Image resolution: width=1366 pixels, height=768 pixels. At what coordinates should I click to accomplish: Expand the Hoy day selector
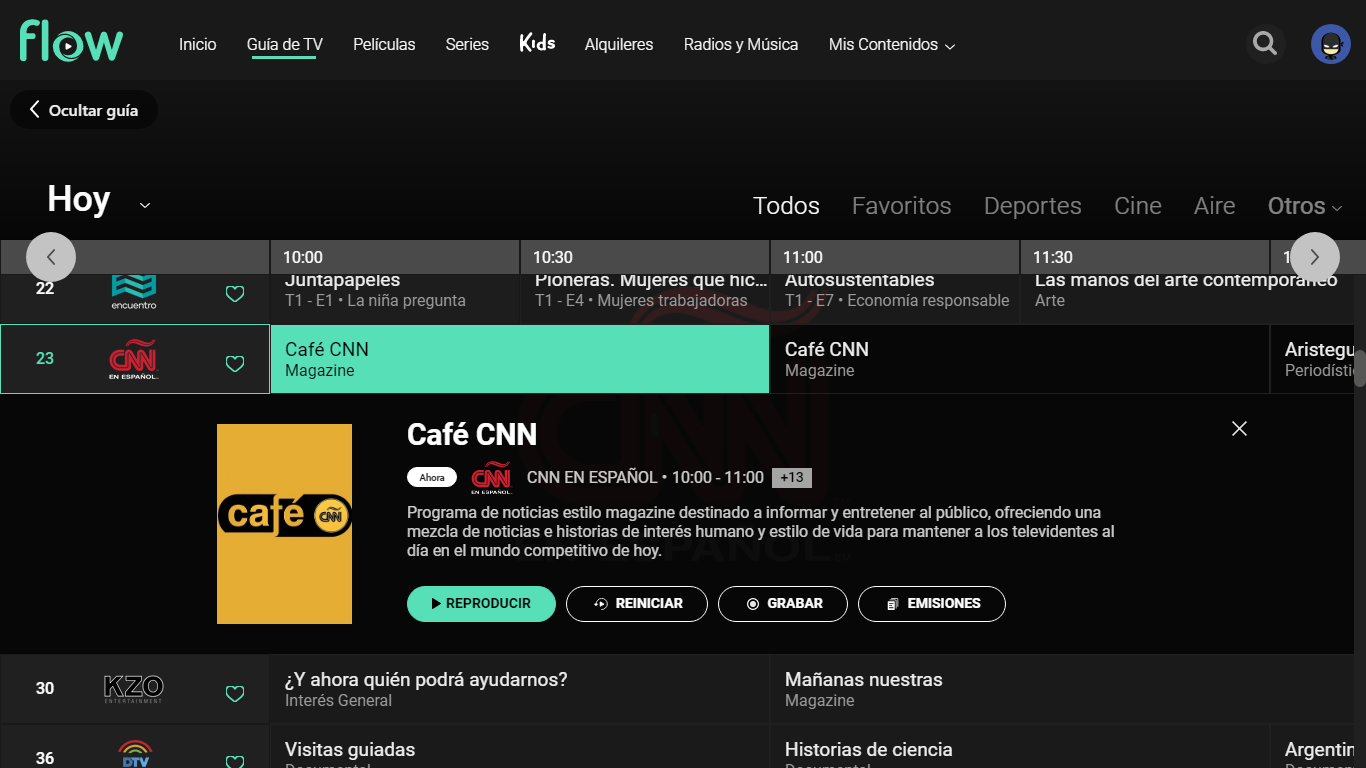pyautogui.click(x=99, y=200)
